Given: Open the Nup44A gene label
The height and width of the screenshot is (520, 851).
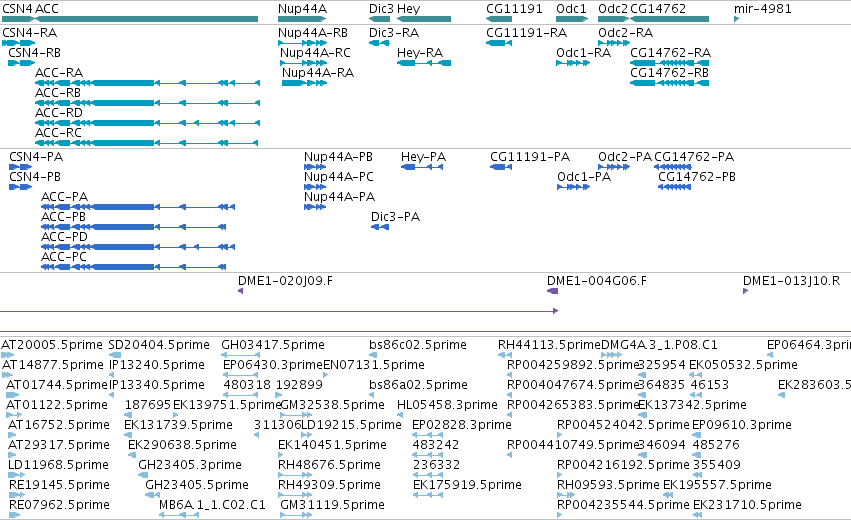Looking at the screenshot, I should 302,9.
